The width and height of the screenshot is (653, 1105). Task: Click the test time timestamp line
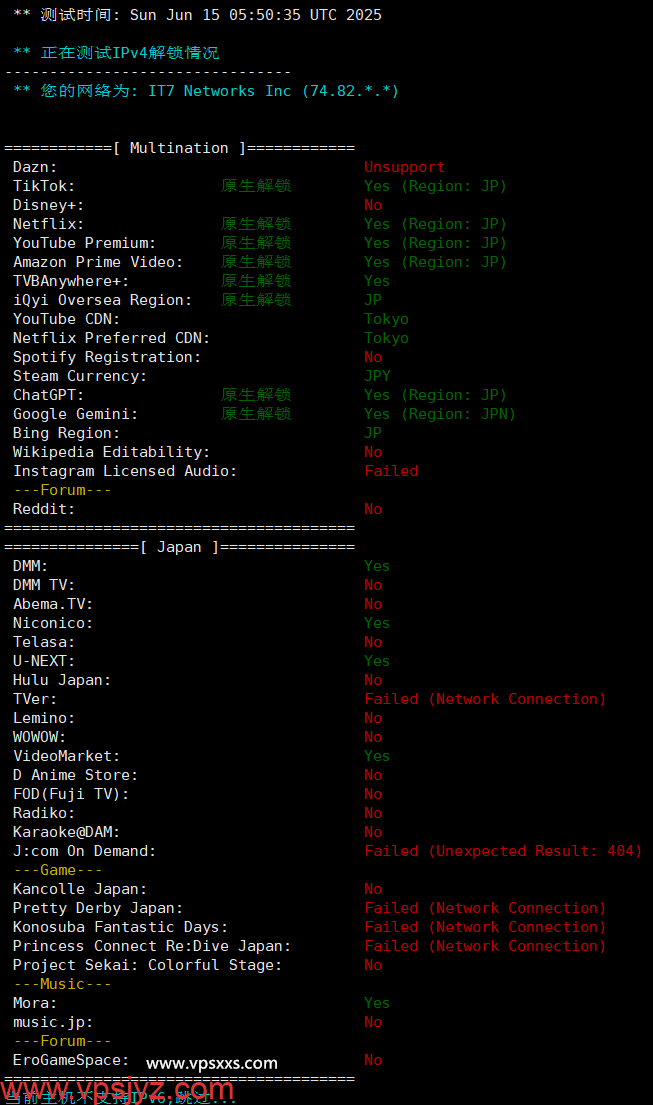point(197,15)
